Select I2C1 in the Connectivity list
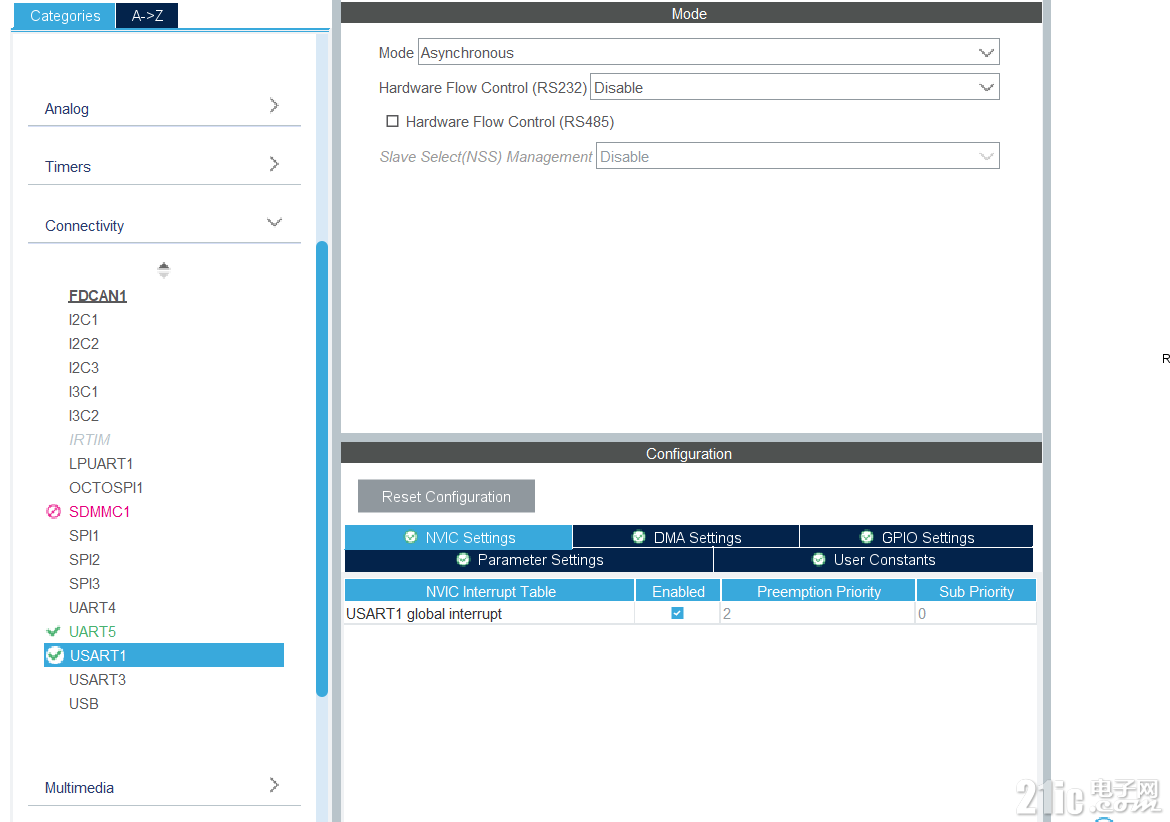Viewport: 1170px width, 822px height. tap(84, 319)
